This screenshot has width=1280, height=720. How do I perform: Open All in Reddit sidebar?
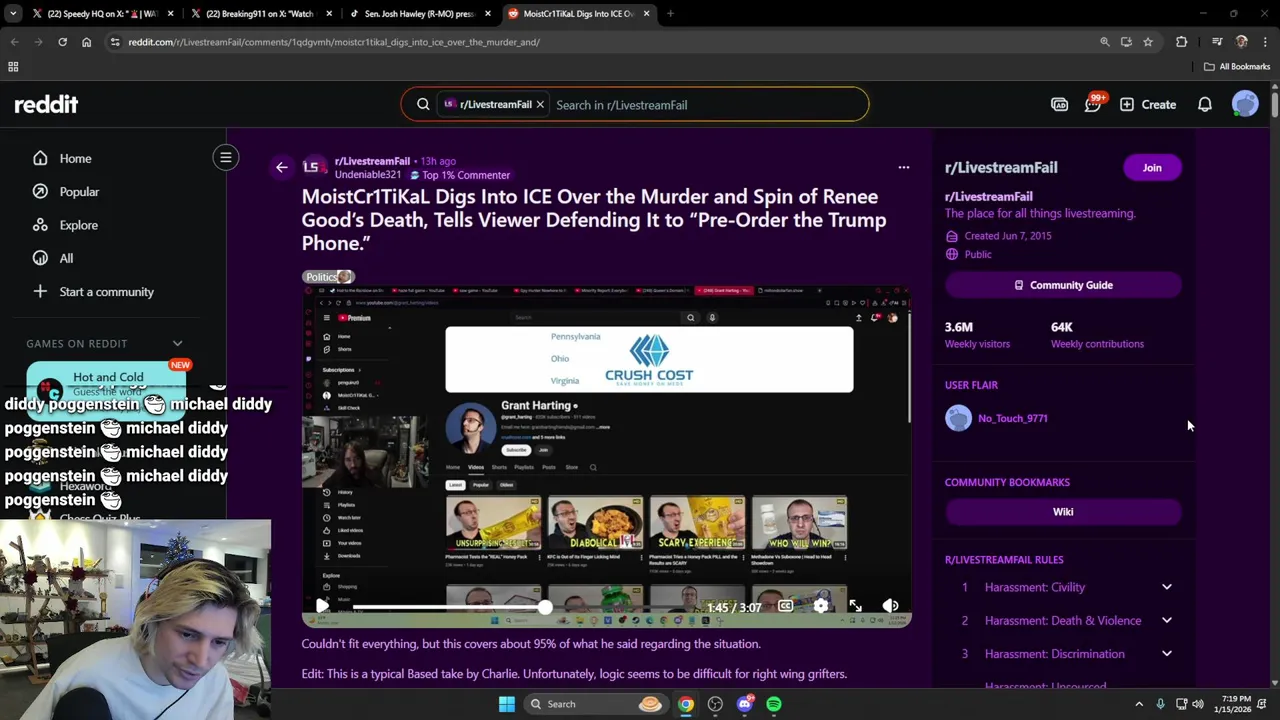(66, 258)
